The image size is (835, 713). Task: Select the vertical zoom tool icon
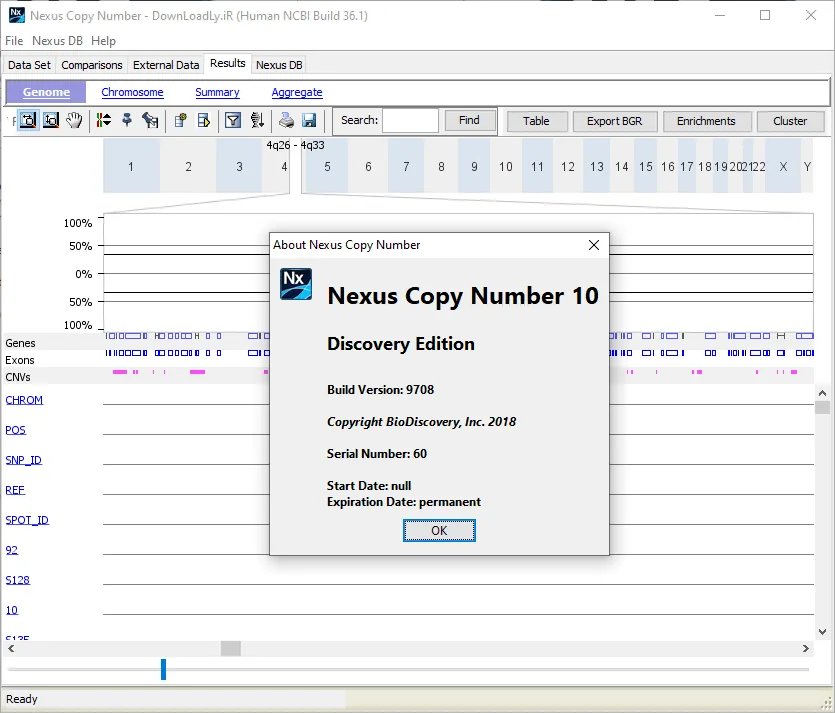pyautogui.click(x=51, y=120)
